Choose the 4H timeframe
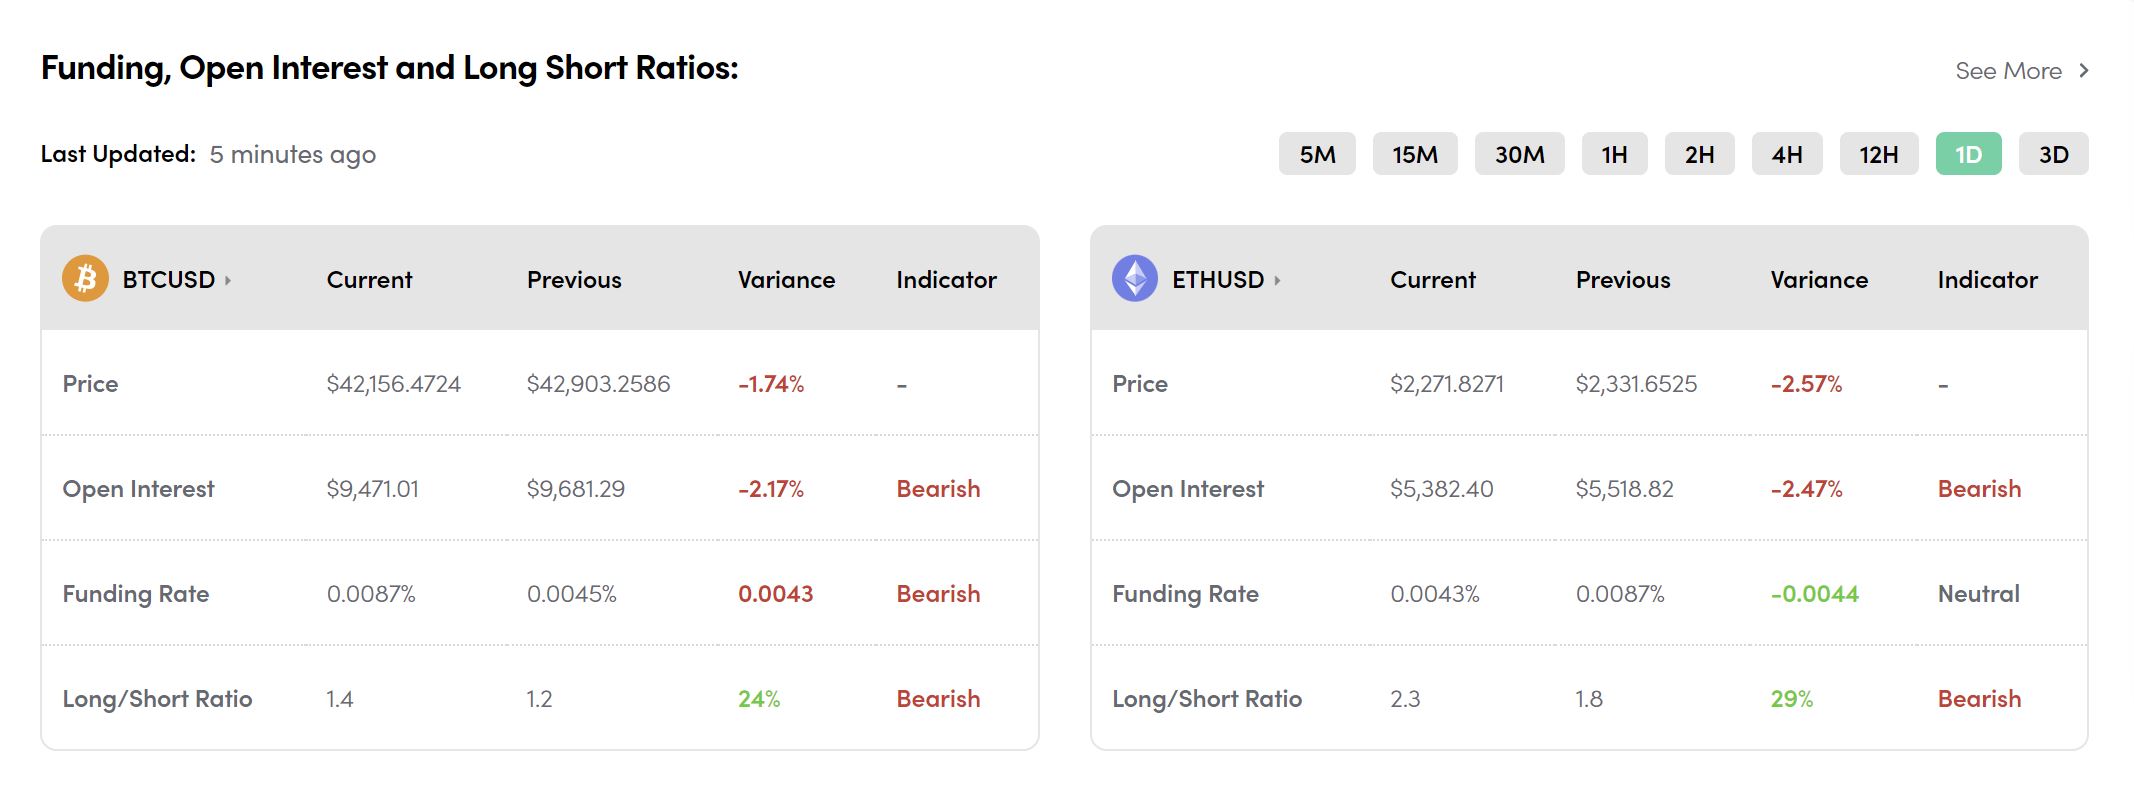This screenshot has height=796, width=2134. [1787, 154]
